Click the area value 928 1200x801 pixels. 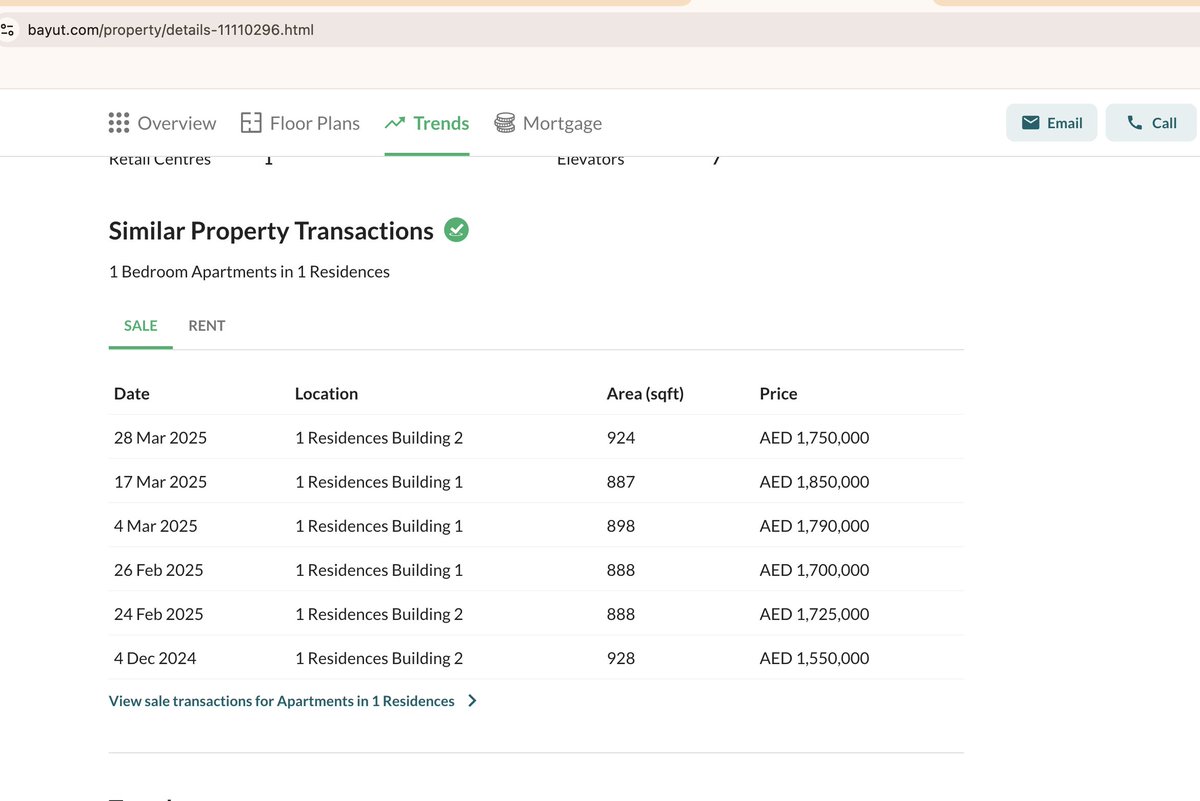coord(621,658)
